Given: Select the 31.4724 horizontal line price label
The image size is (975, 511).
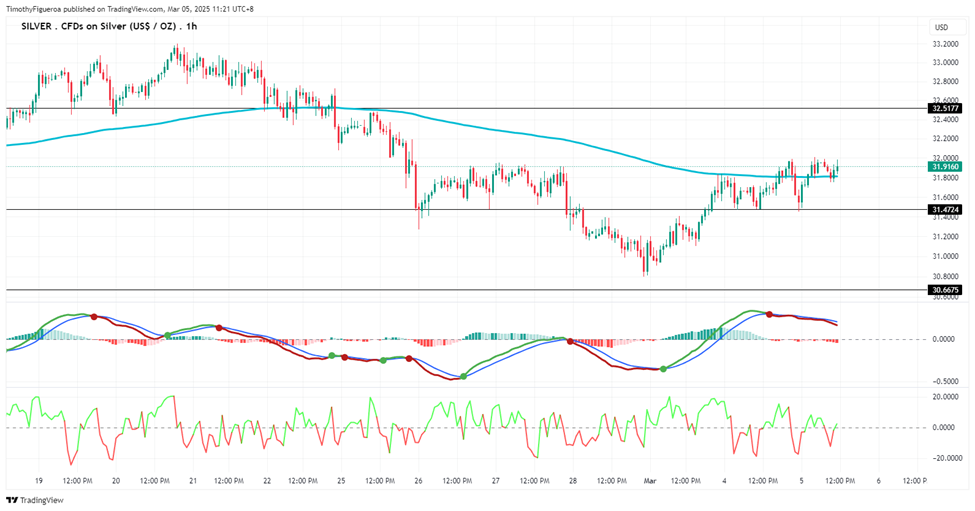Looking at the screenshot, I should point(946,209).
